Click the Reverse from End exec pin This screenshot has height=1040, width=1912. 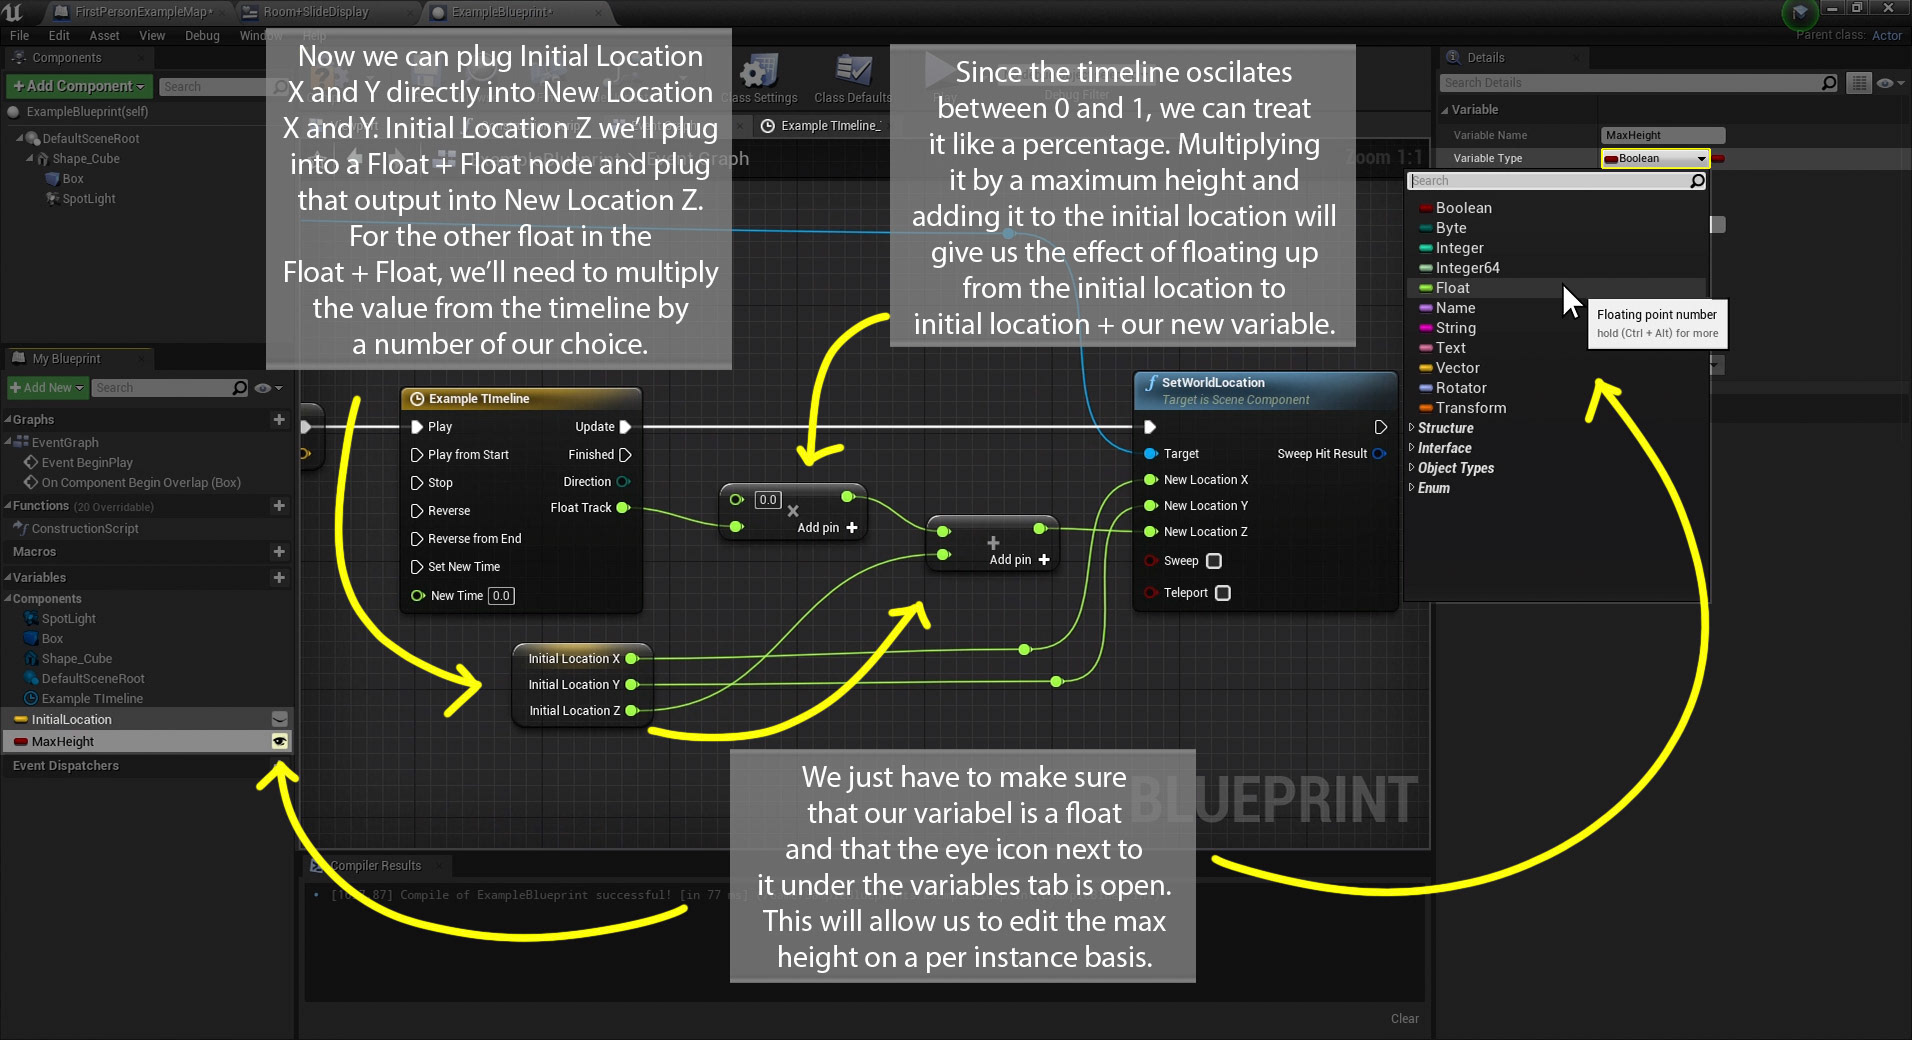click(417, 539)
